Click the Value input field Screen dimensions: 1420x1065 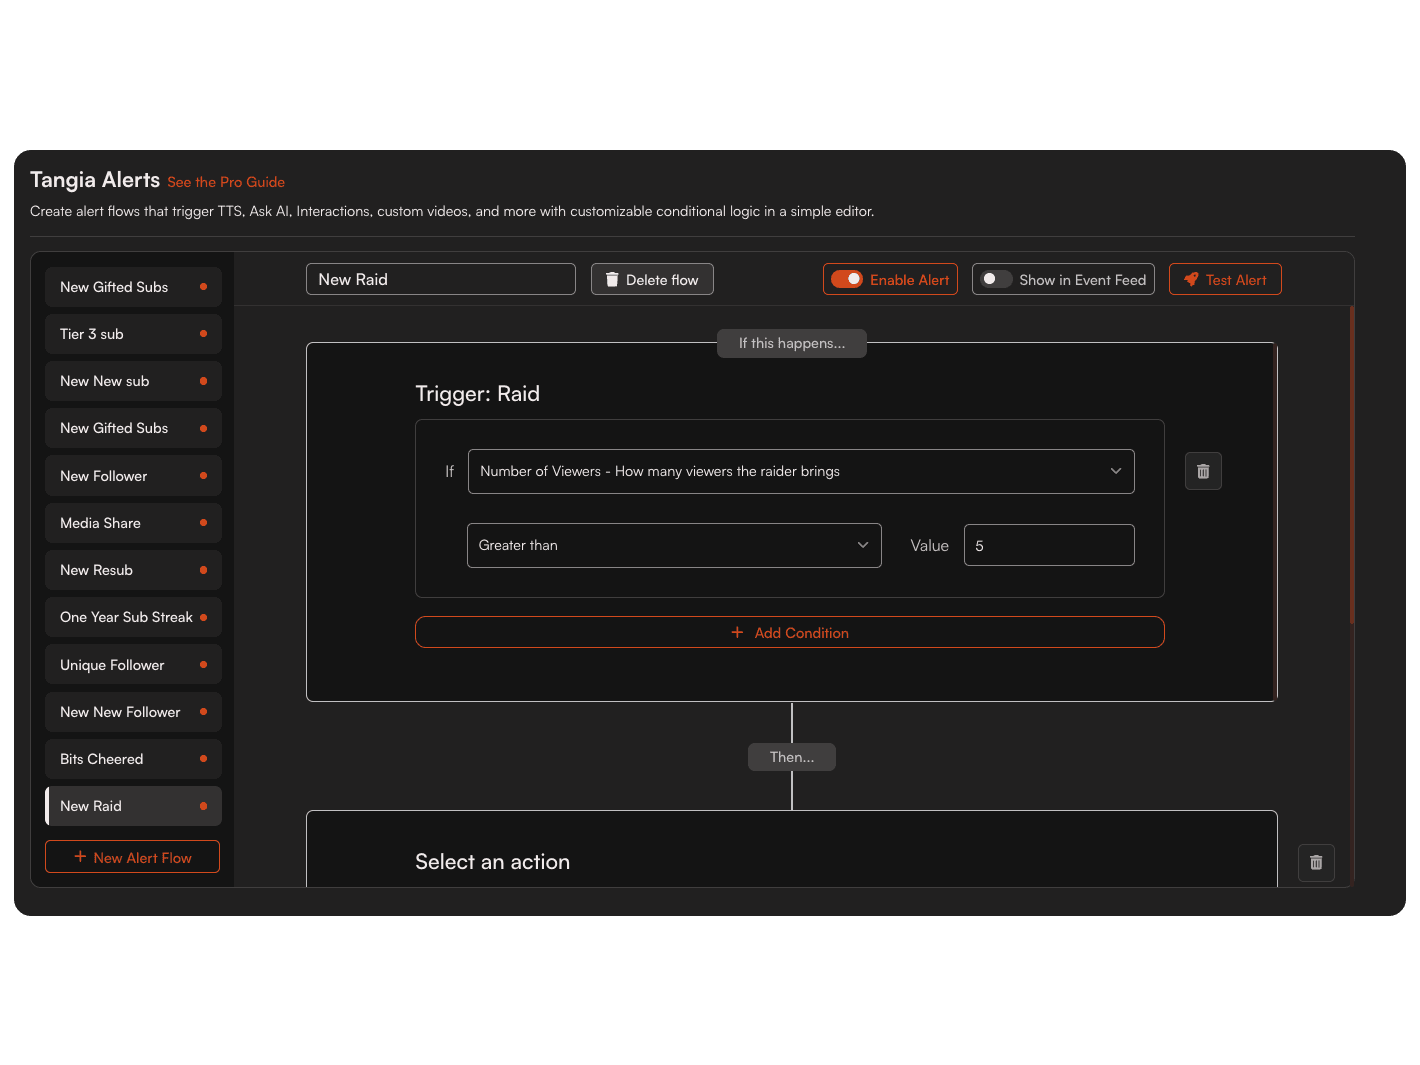1048,545
